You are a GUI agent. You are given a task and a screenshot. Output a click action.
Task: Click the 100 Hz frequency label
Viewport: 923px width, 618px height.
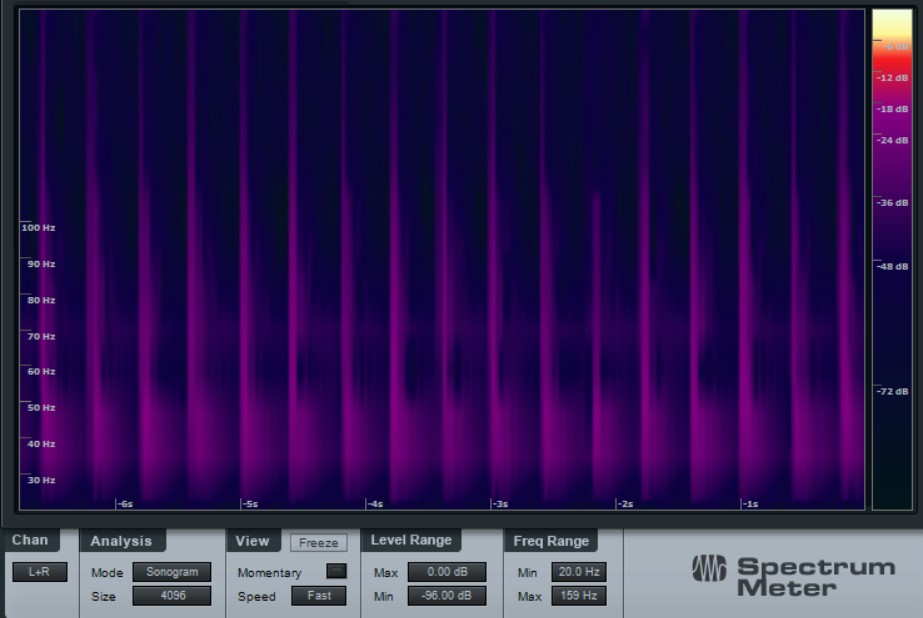(38, 228)
